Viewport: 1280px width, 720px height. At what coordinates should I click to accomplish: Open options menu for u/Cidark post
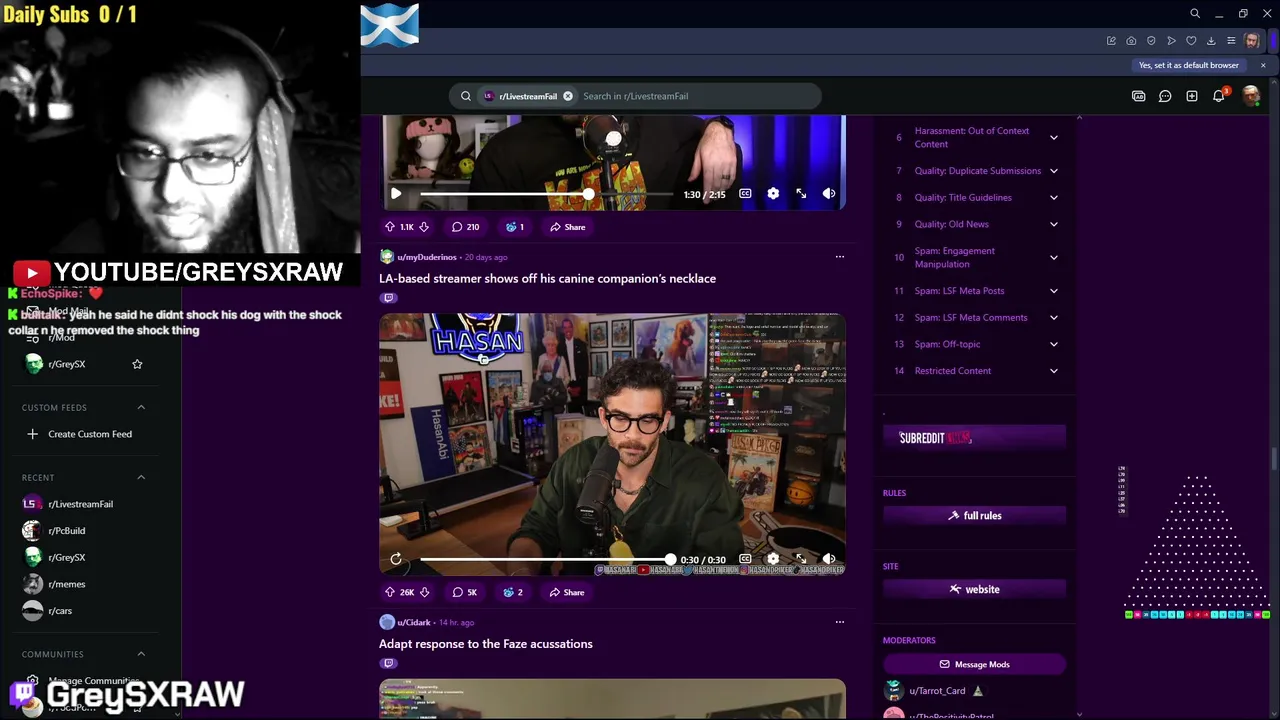pos(840,622)
